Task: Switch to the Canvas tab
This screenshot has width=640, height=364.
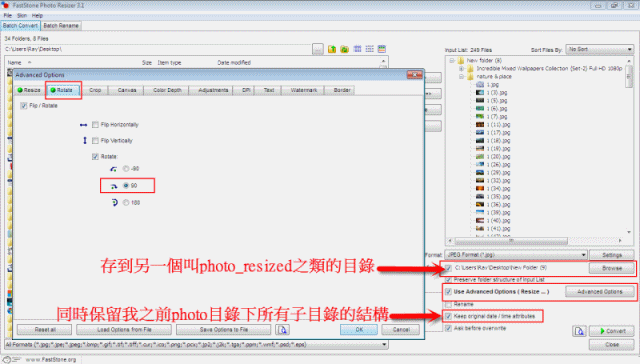Action: pos(127,90)
